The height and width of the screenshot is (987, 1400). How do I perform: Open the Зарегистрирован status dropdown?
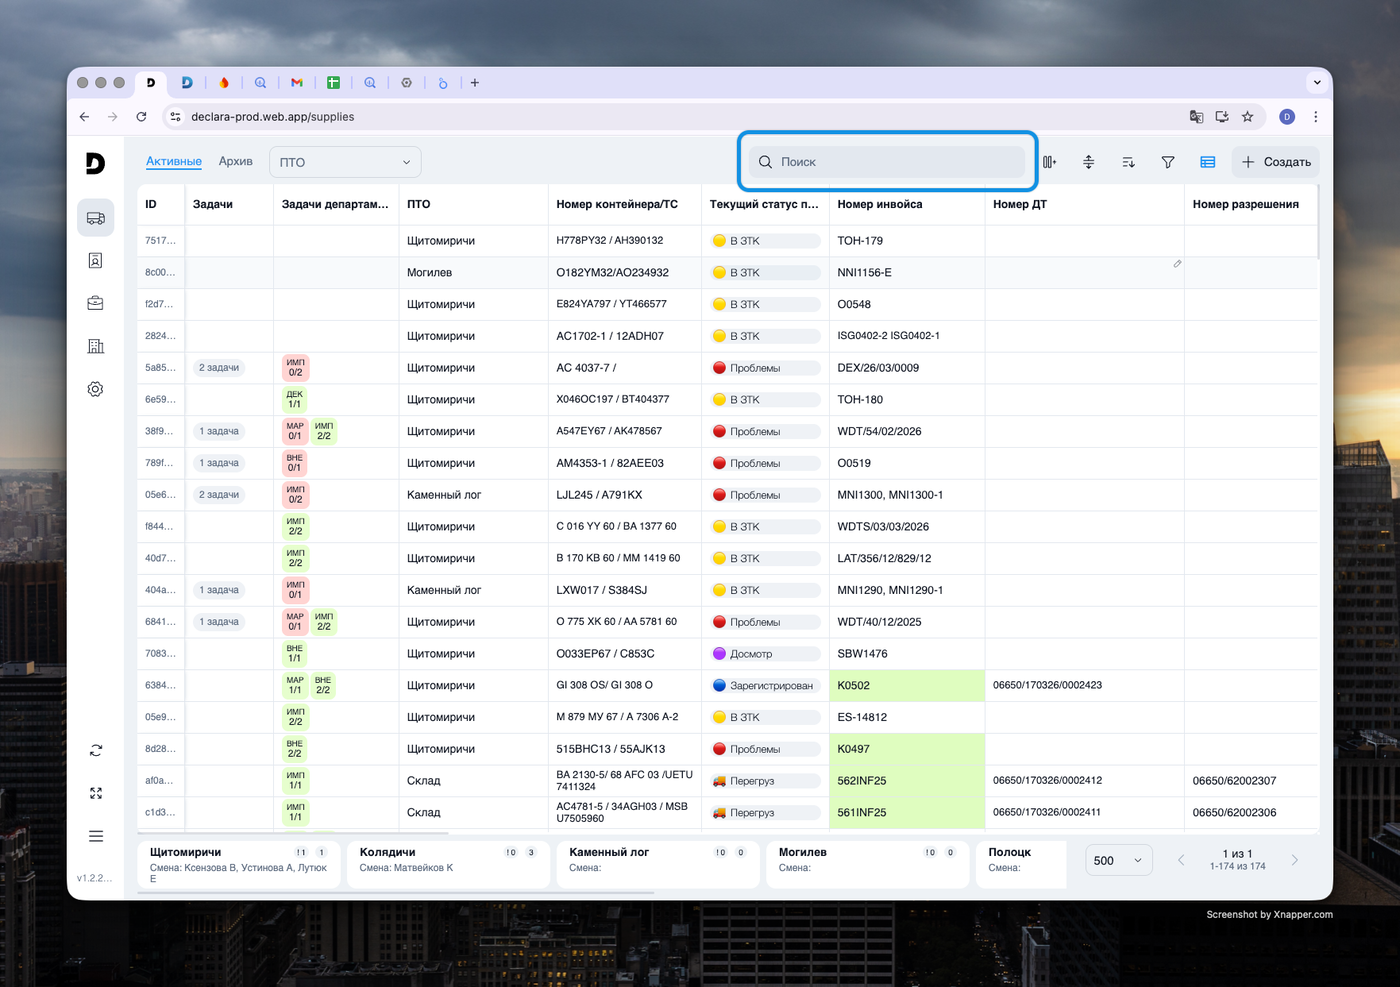pyautogui.click(x=766, y=686)
